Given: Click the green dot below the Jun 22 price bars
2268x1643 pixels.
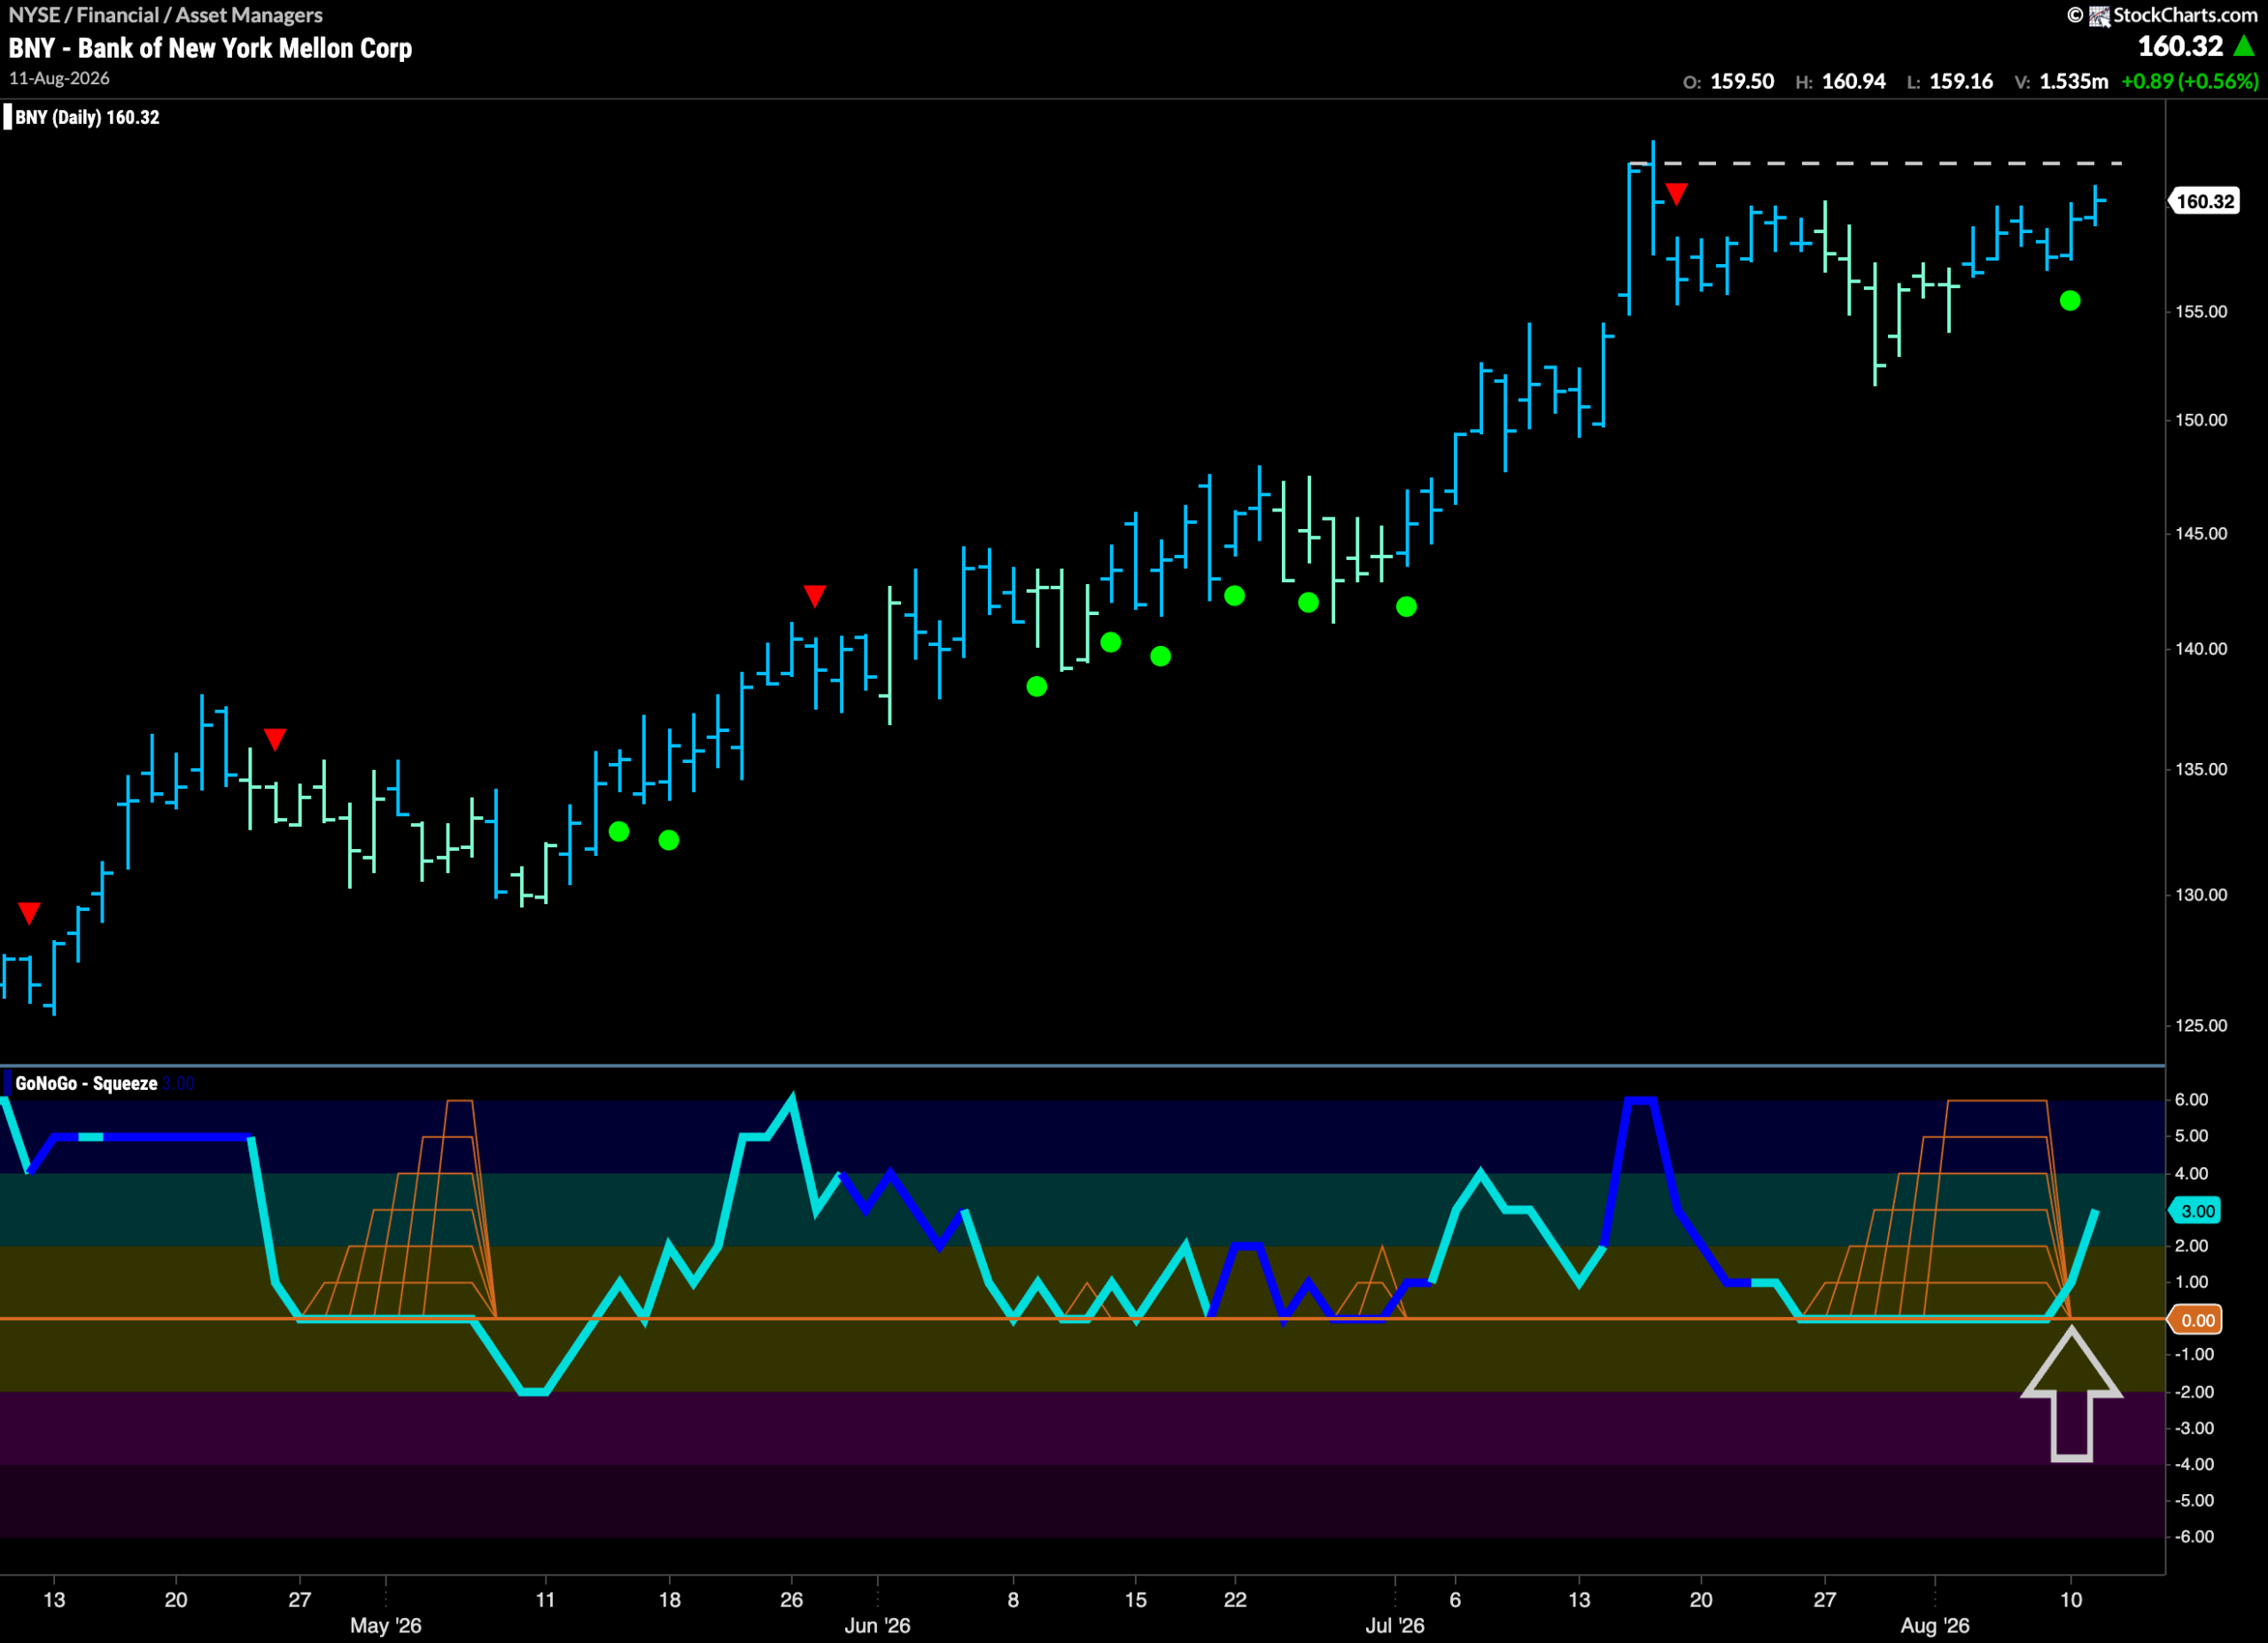Looking at the screenshot, I should point(1235,596).
